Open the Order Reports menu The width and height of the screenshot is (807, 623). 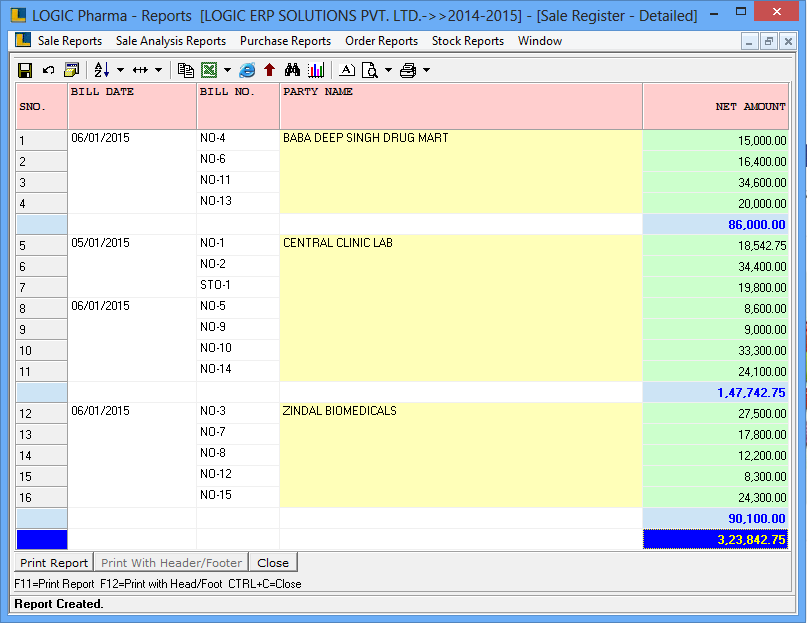pos(381,41)
